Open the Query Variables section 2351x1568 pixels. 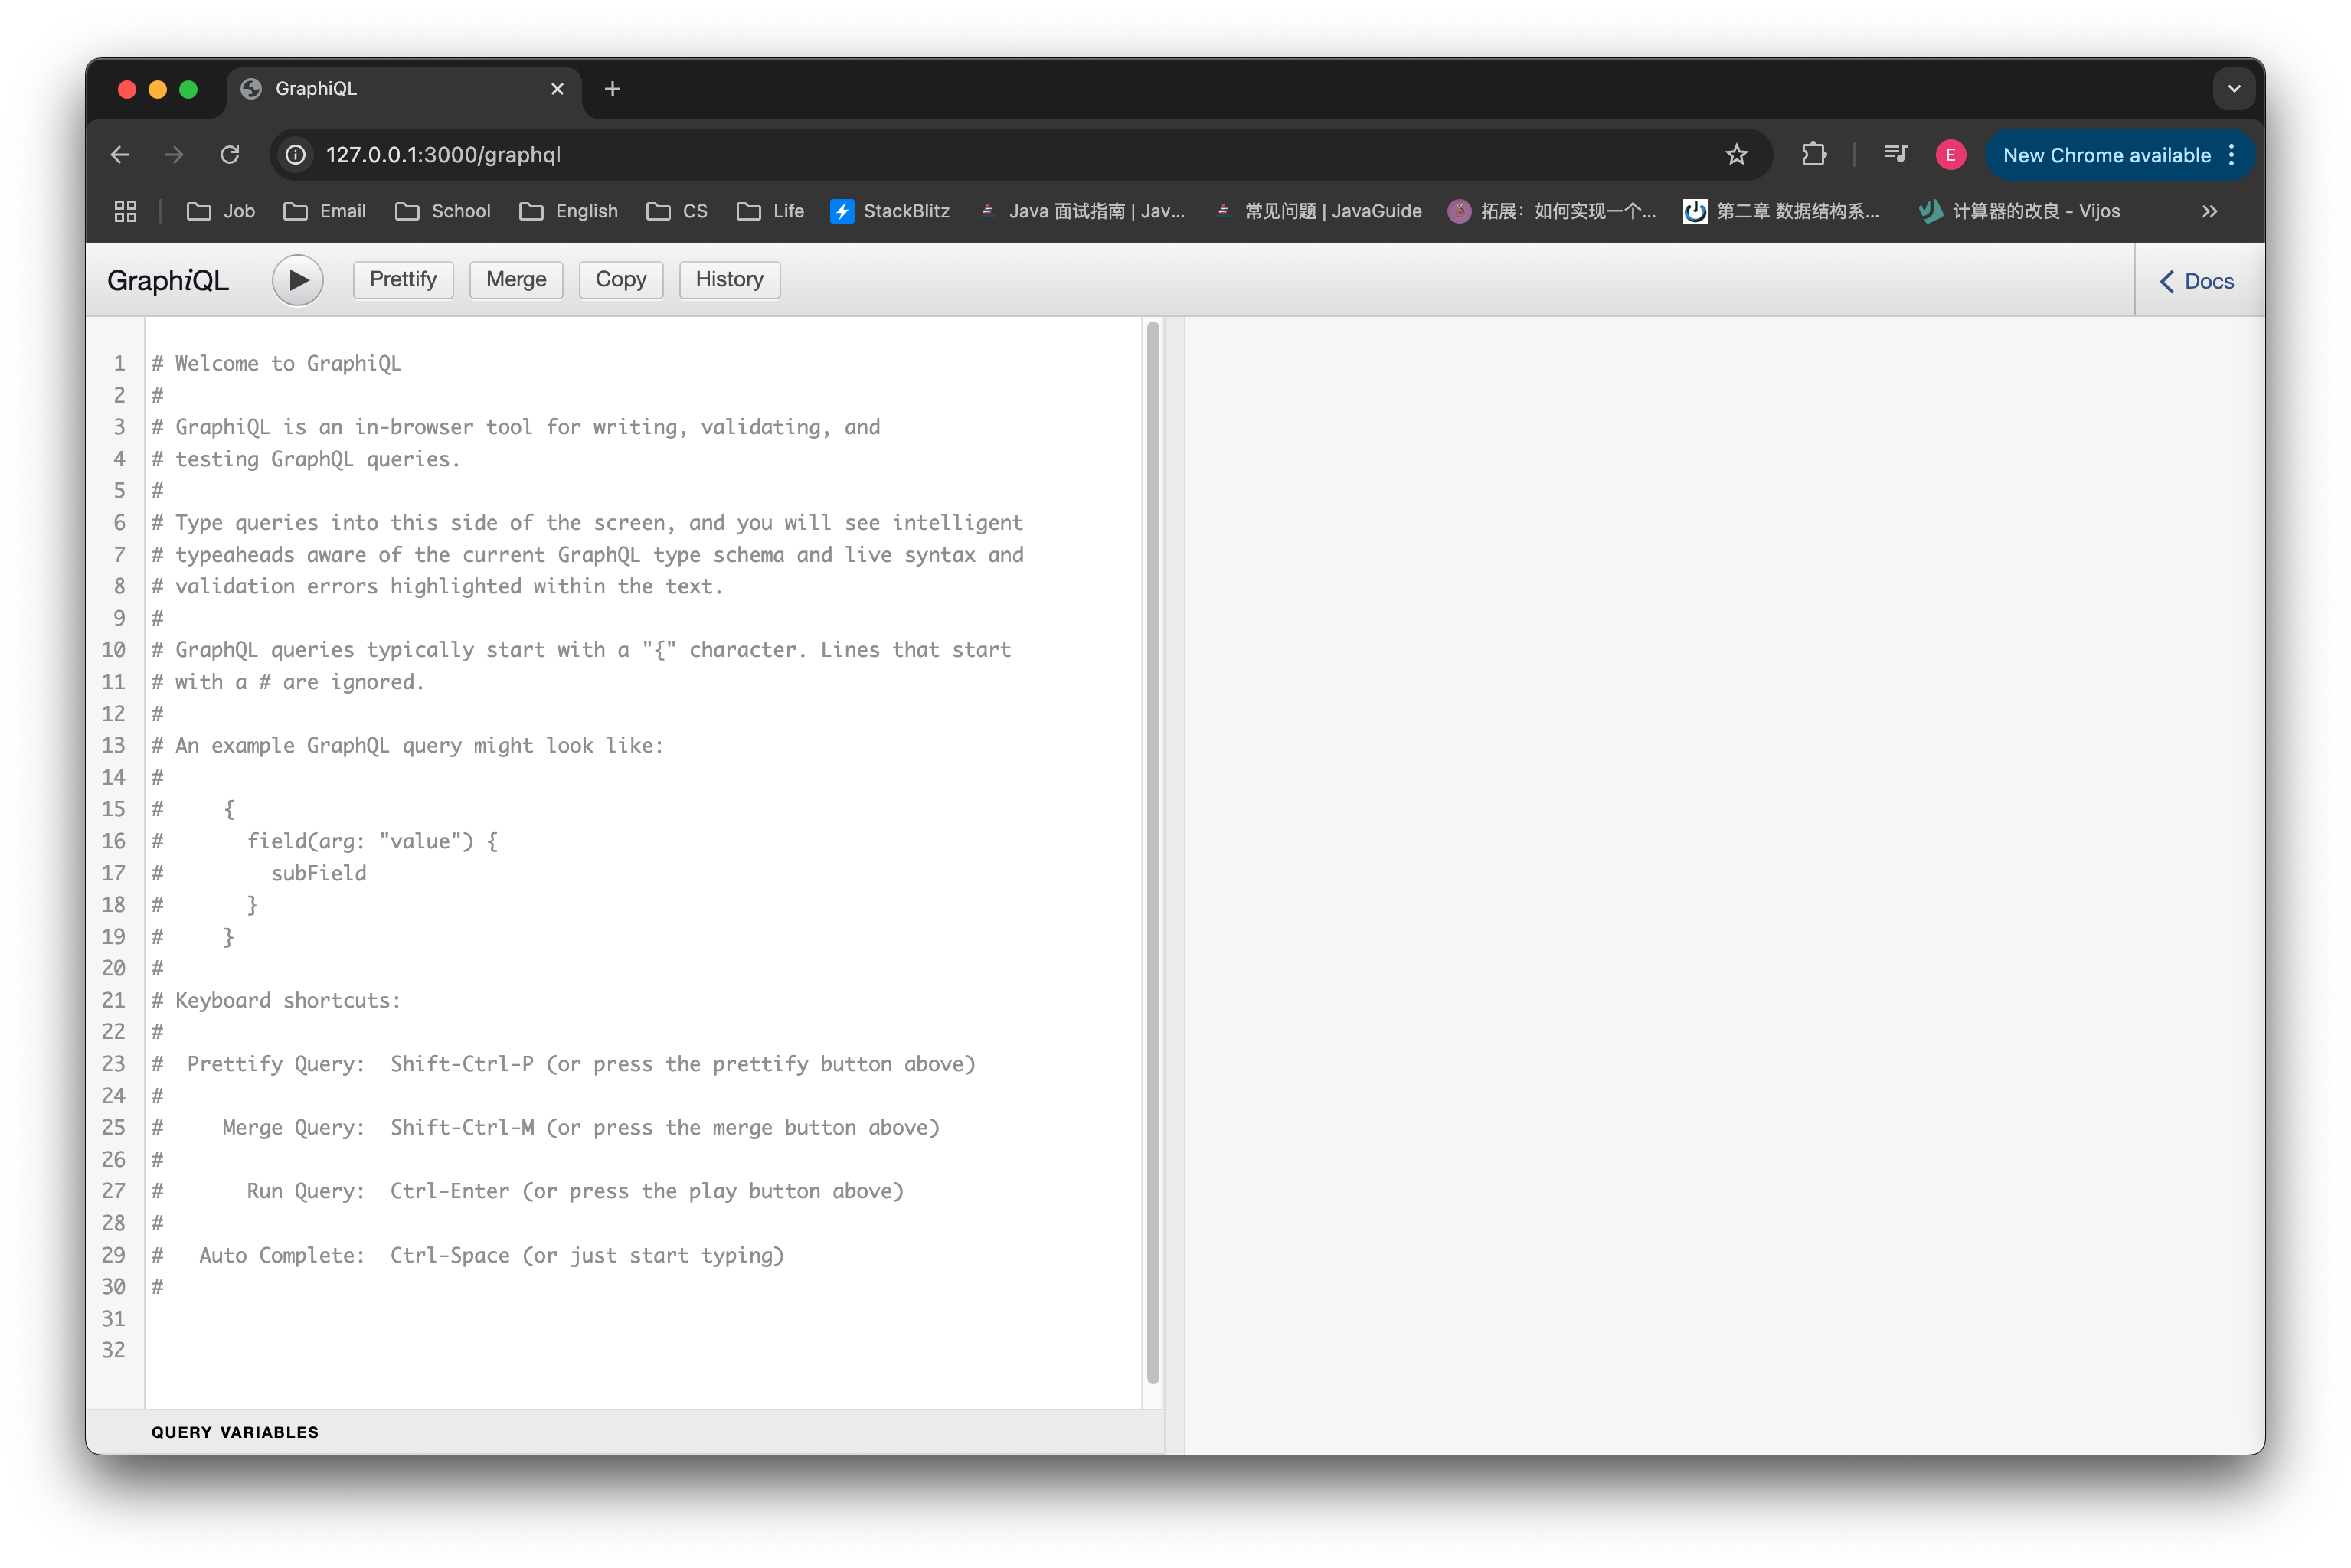click(x=235, y=1431)
